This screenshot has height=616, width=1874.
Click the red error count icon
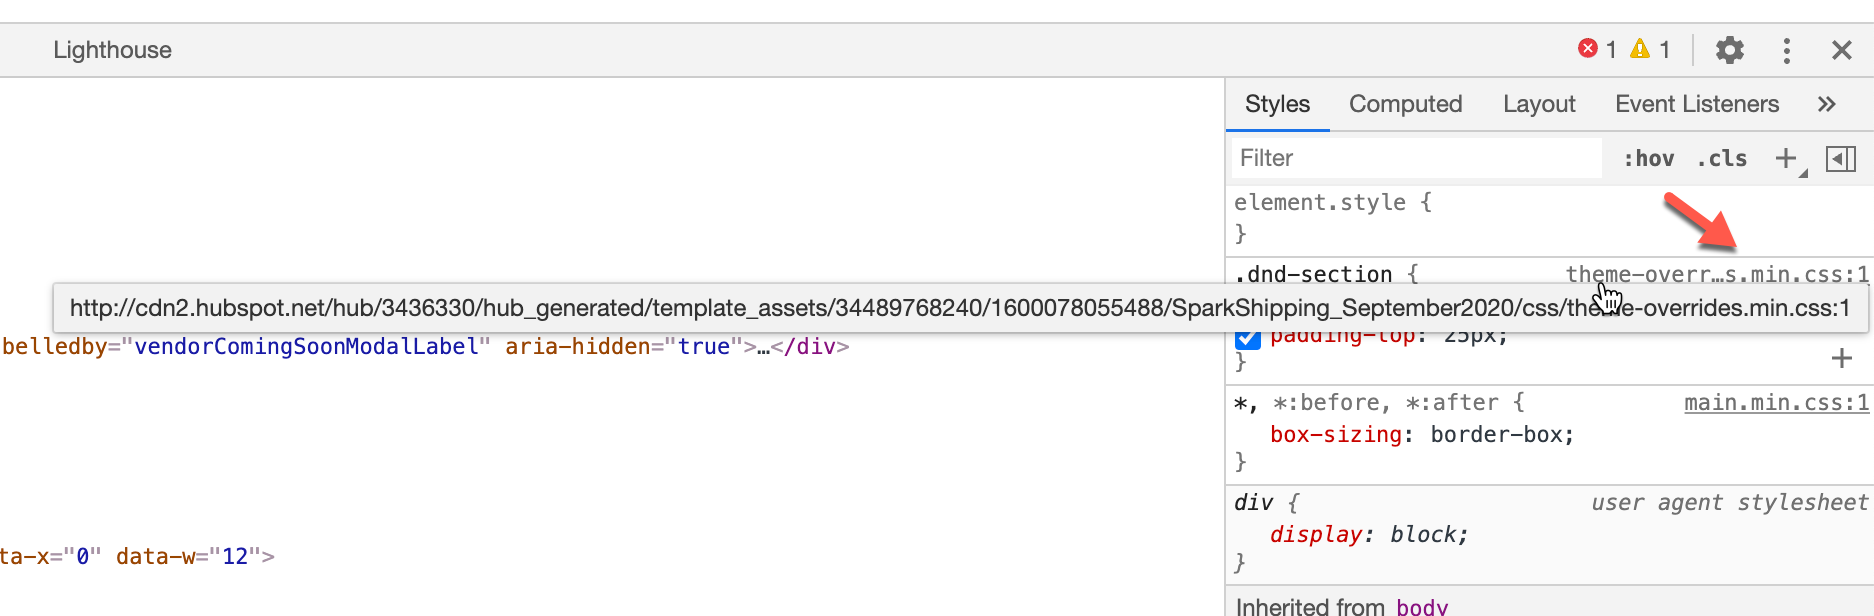pos(1588,49)
